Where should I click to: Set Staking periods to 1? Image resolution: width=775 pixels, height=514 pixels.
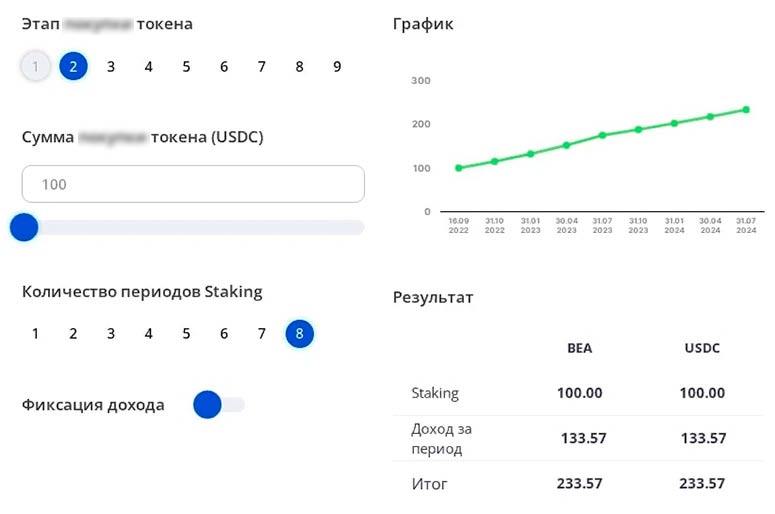(35, 334)
